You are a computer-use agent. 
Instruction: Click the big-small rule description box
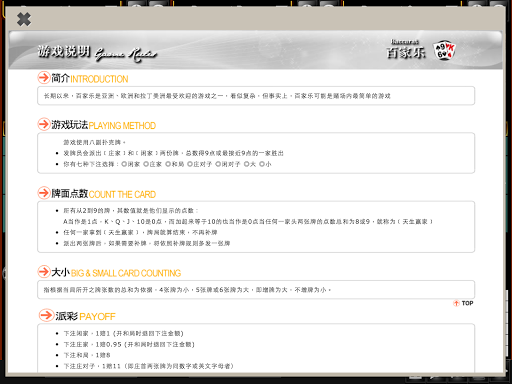pos(256,290)
